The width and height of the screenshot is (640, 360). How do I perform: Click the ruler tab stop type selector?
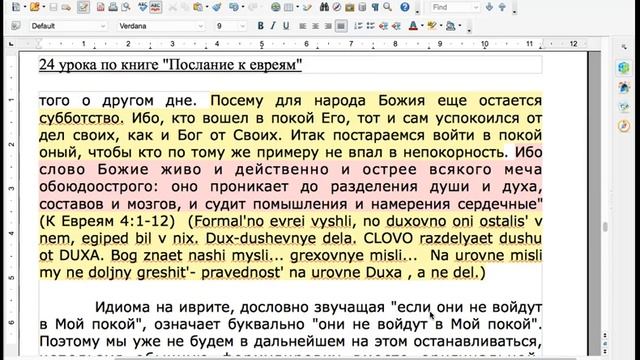(11, 43)
